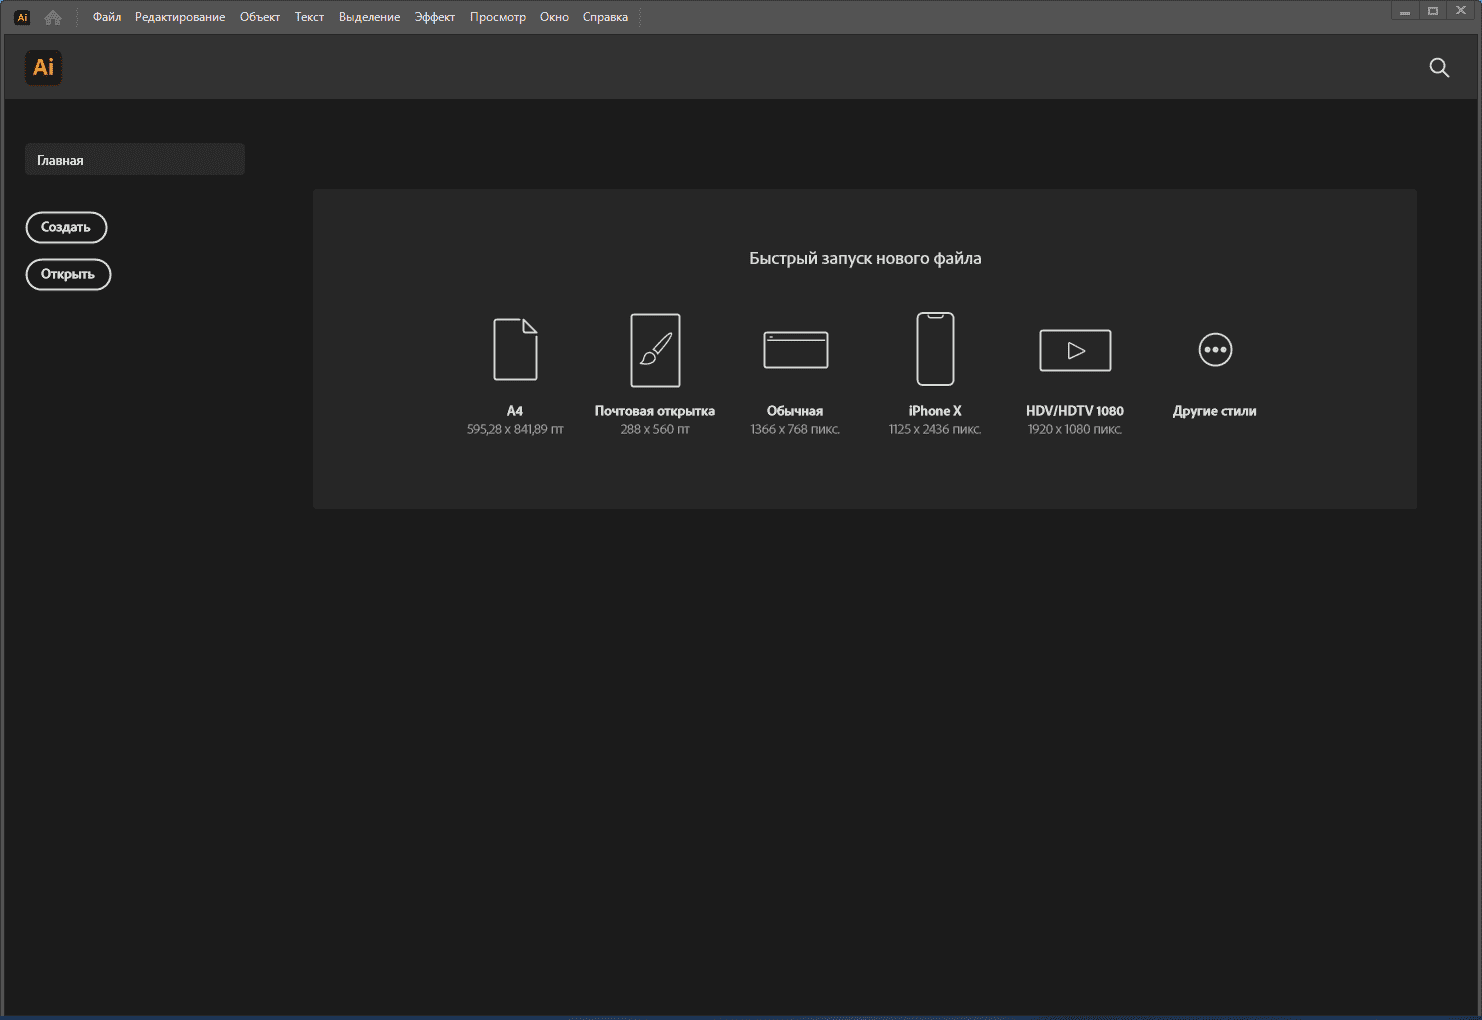Open the Справка menu
This screenshot has height=1020, width=1482.
coord(605,17)
